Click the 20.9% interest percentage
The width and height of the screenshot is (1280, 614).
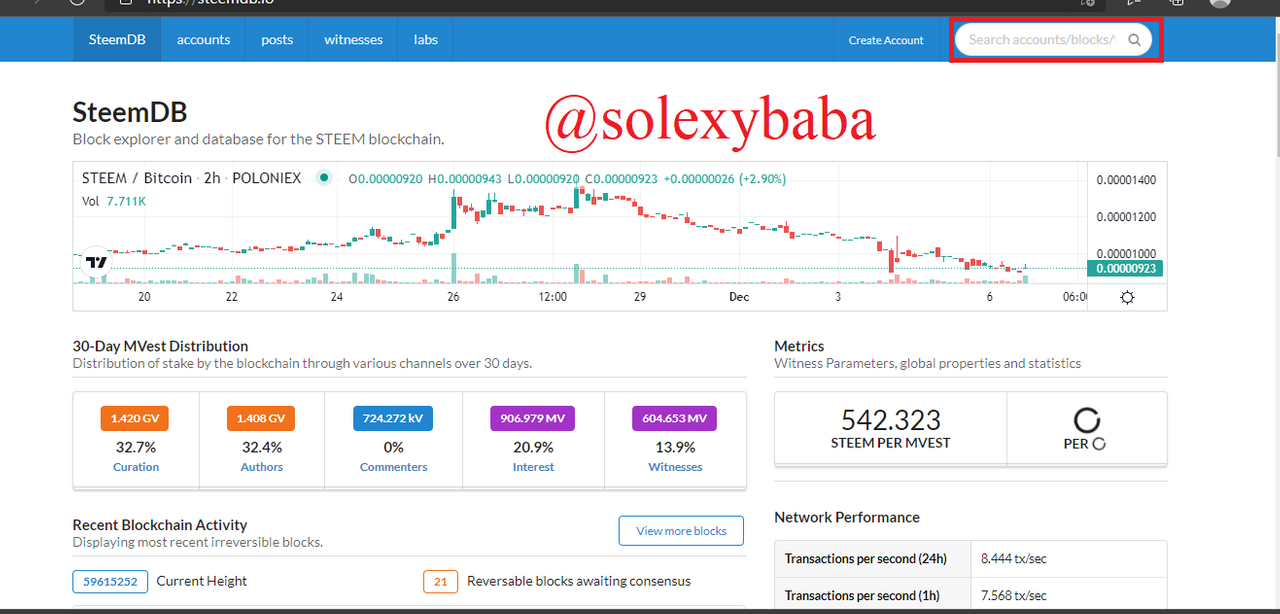click(533, 447)
